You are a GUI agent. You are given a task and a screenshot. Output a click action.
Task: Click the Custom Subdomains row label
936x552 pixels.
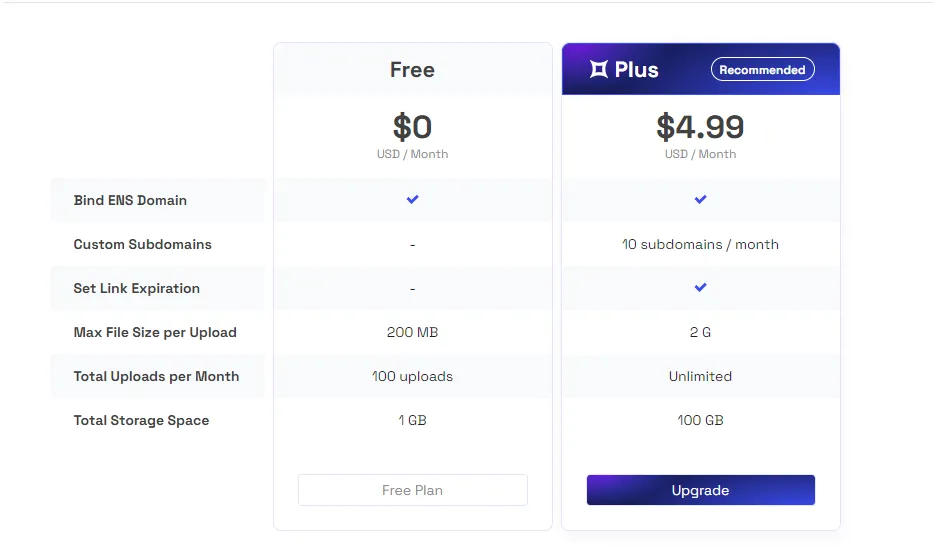coord(142,244)
